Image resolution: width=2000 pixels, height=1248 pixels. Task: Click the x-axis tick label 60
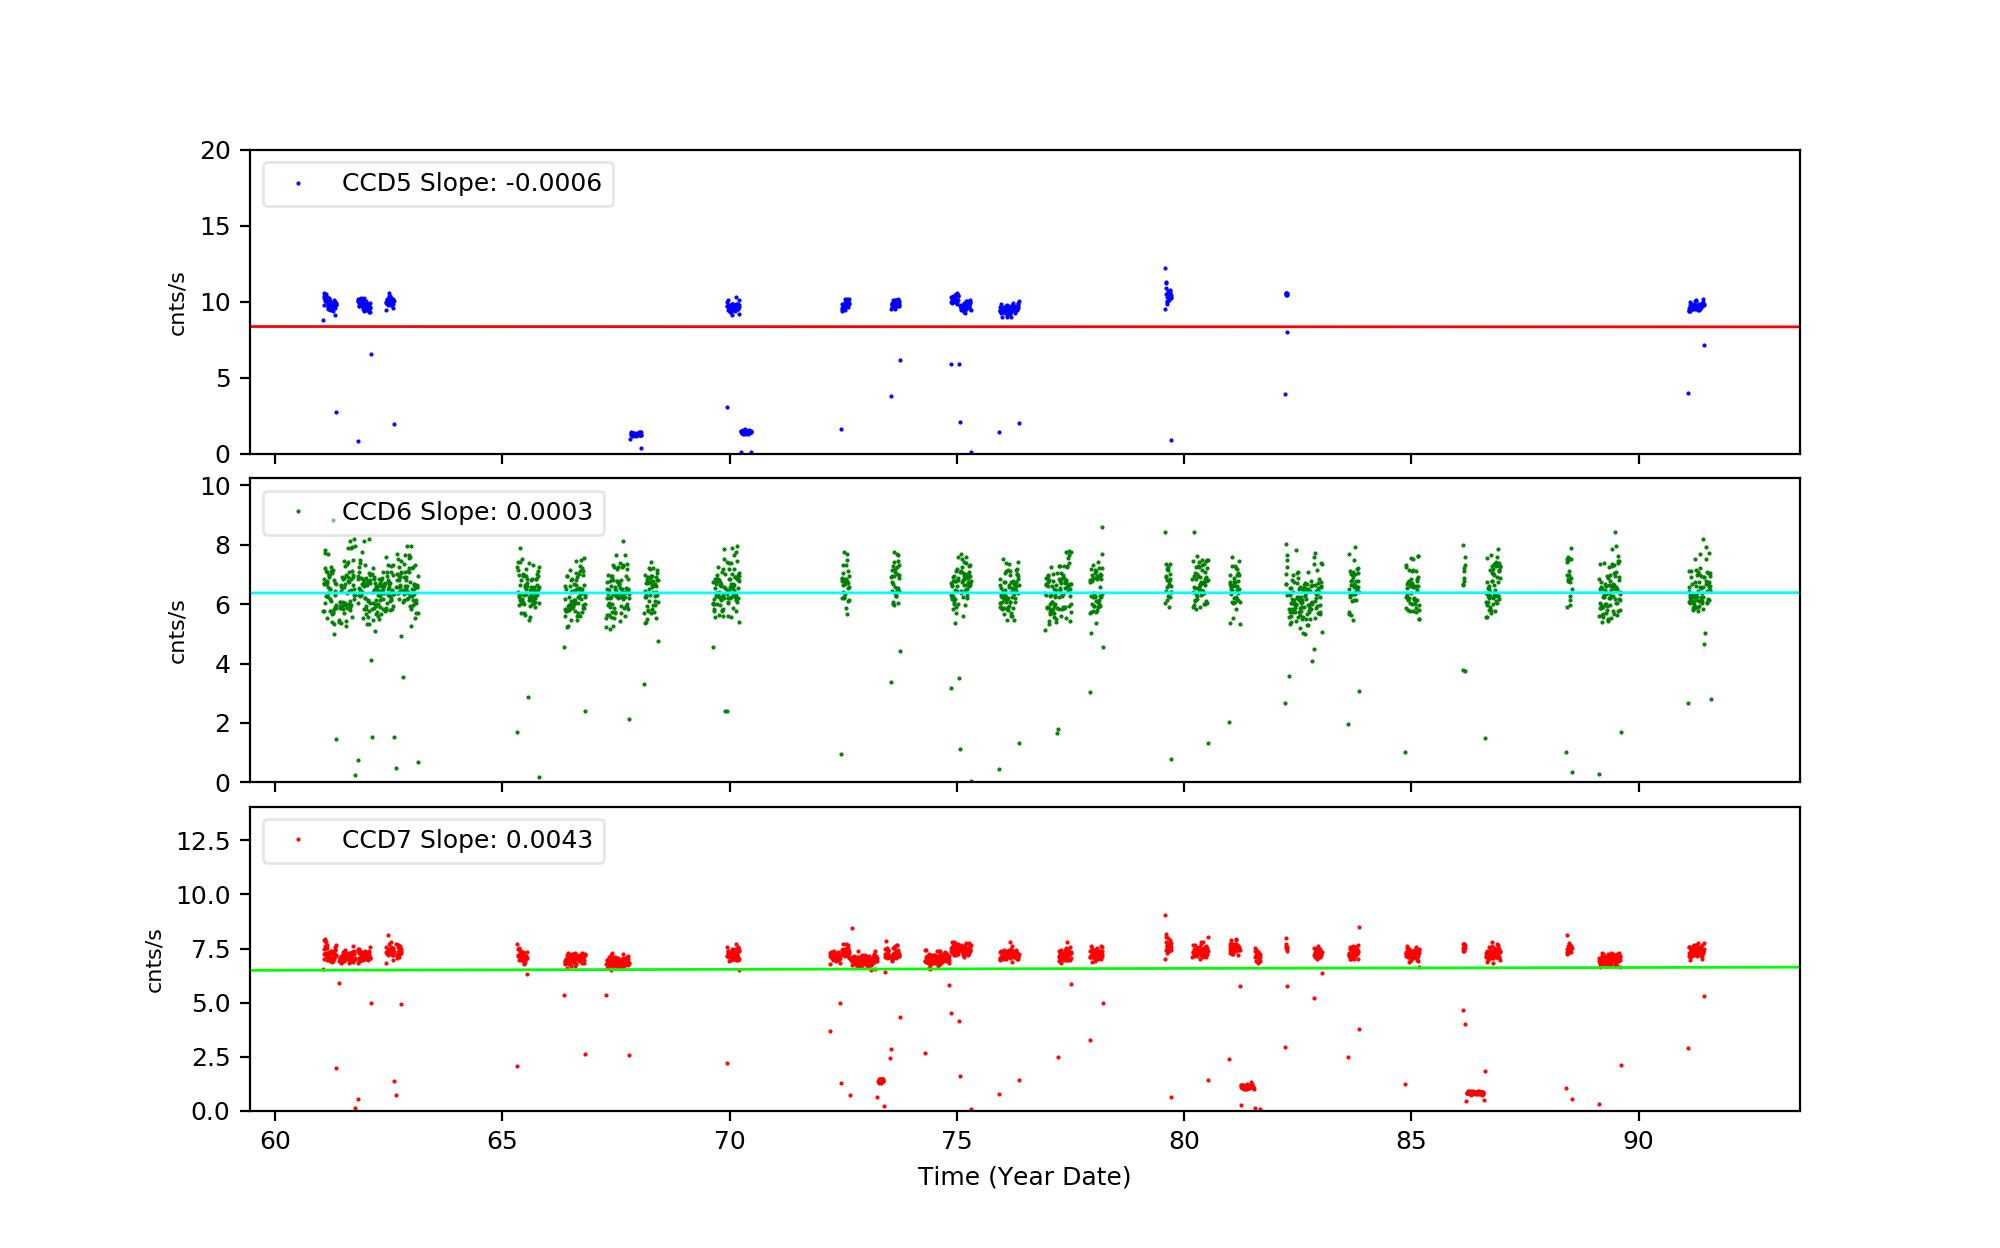coord(275,1142)
